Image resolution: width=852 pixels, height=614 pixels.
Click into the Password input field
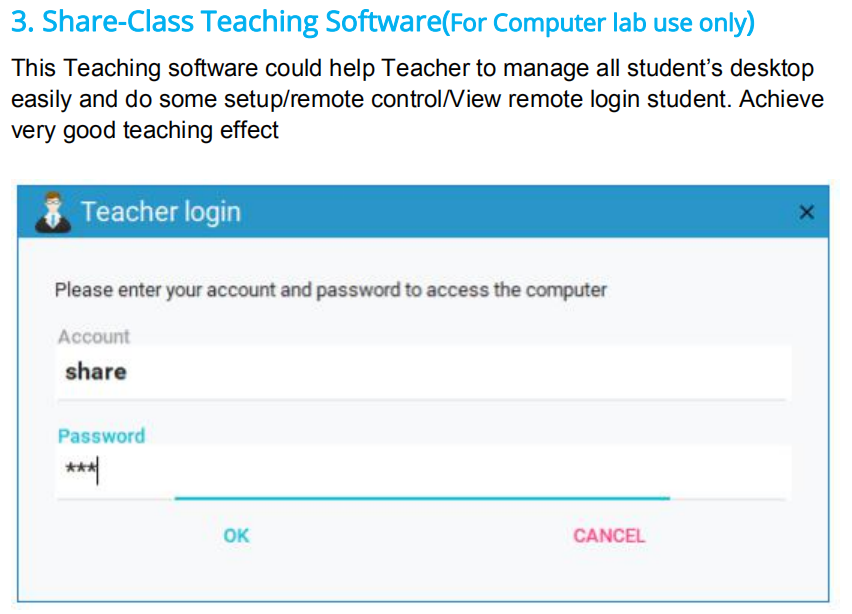pos(420,470)
